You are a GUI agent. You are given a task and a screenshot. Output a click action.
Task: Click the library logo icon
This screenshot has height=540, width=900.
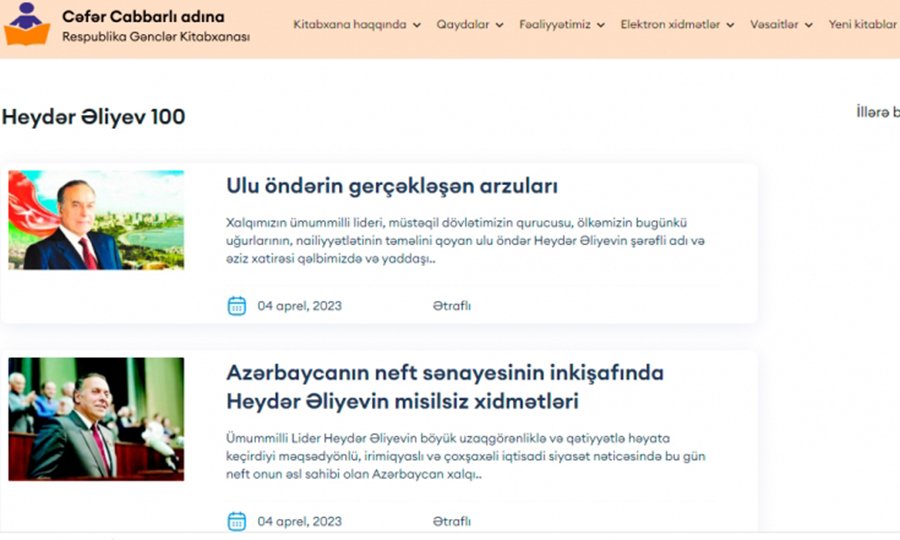26,24
